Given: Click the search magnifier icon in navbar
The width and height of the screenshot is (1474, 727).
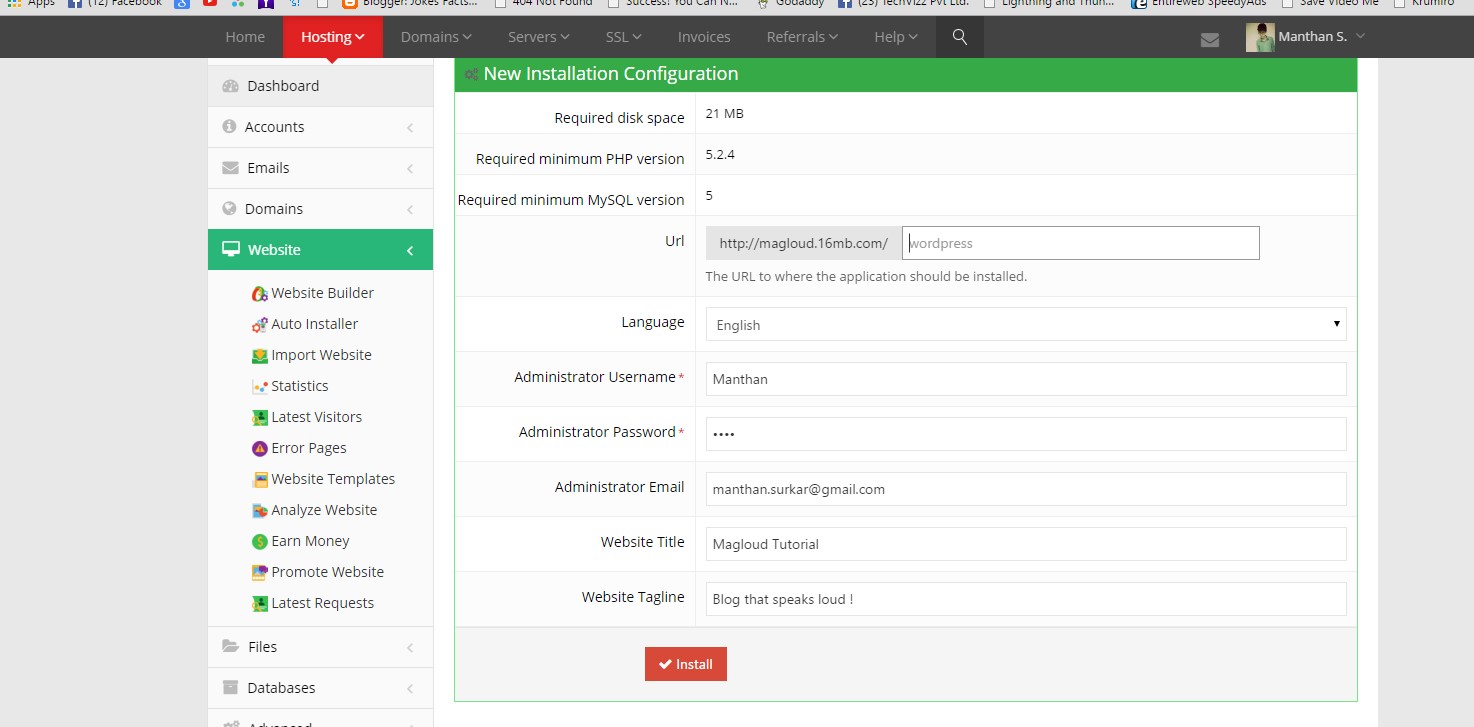Looking at the screenshot, I should (x=960, y=37).
